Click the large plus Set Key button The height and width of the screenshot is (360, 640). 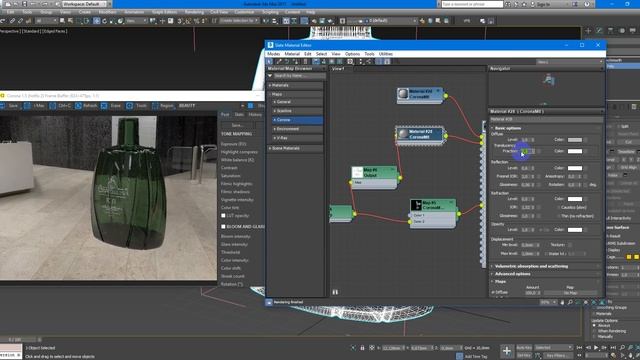click(507, 351)
